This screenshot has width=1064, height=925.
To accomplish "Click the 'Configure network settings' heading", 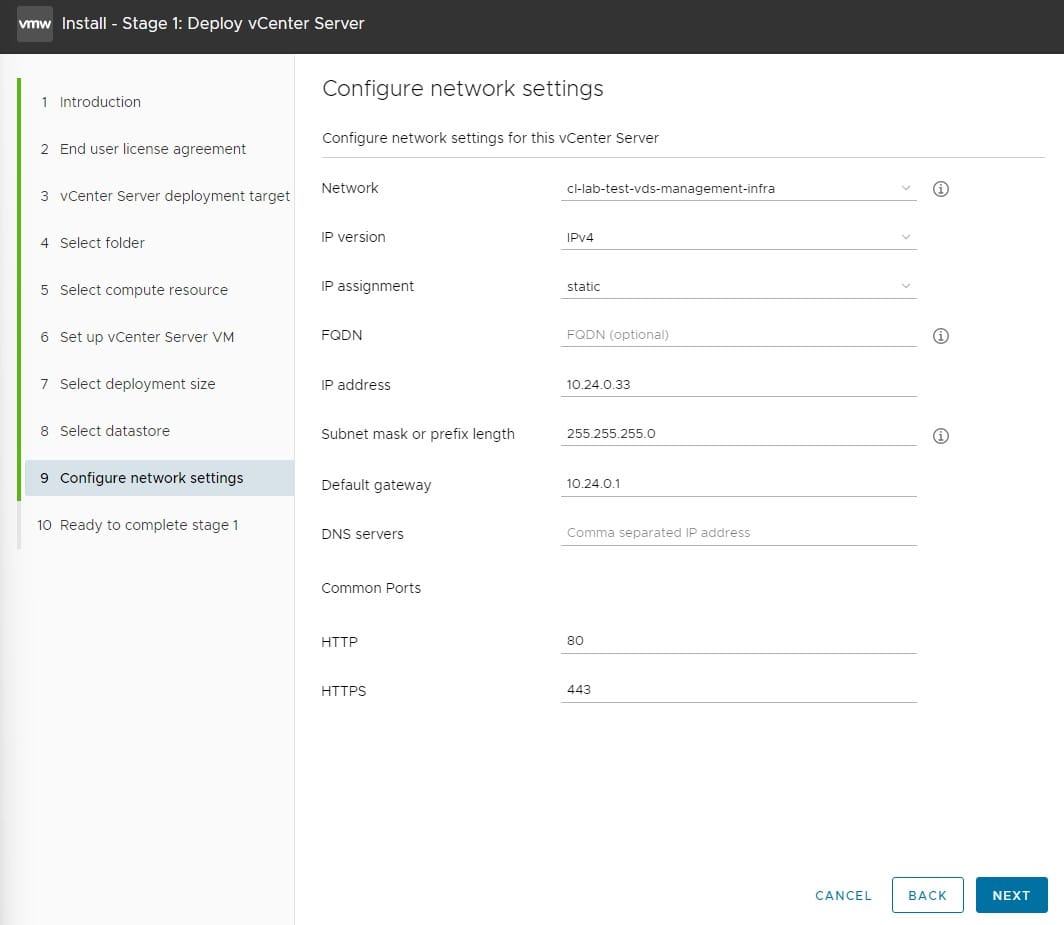I will (x=463, y=89).
